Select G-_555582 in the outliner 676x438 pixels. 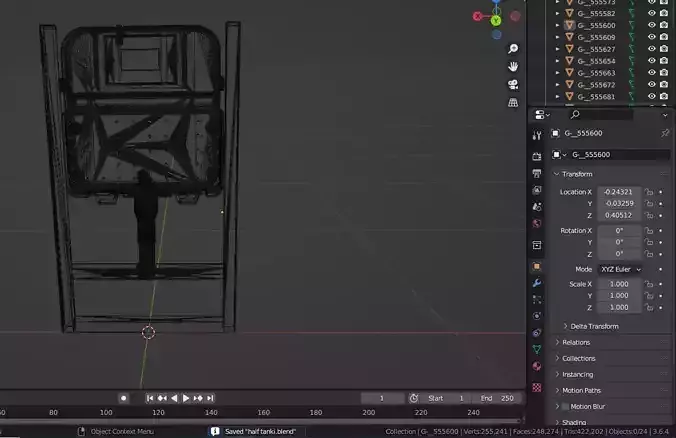coord(596,13)
